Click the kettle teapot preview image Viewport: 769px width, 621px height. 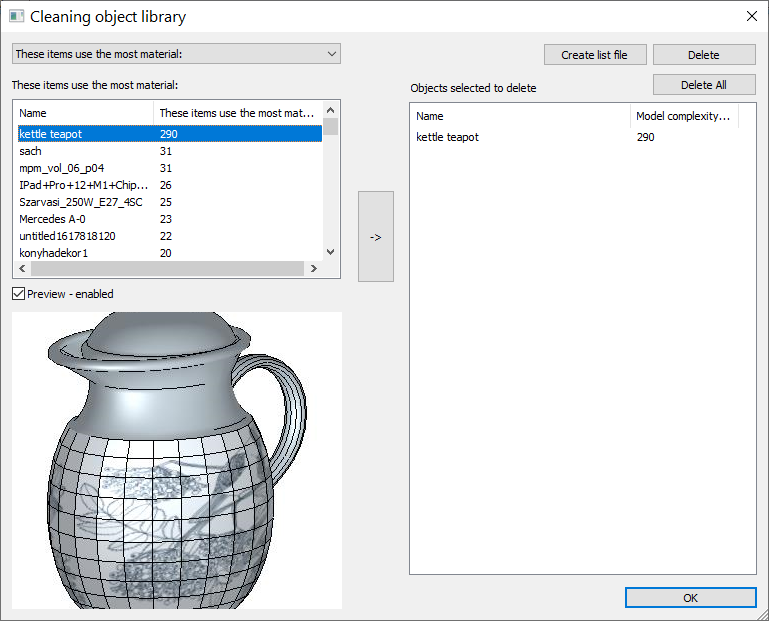(x=177, y=460)
